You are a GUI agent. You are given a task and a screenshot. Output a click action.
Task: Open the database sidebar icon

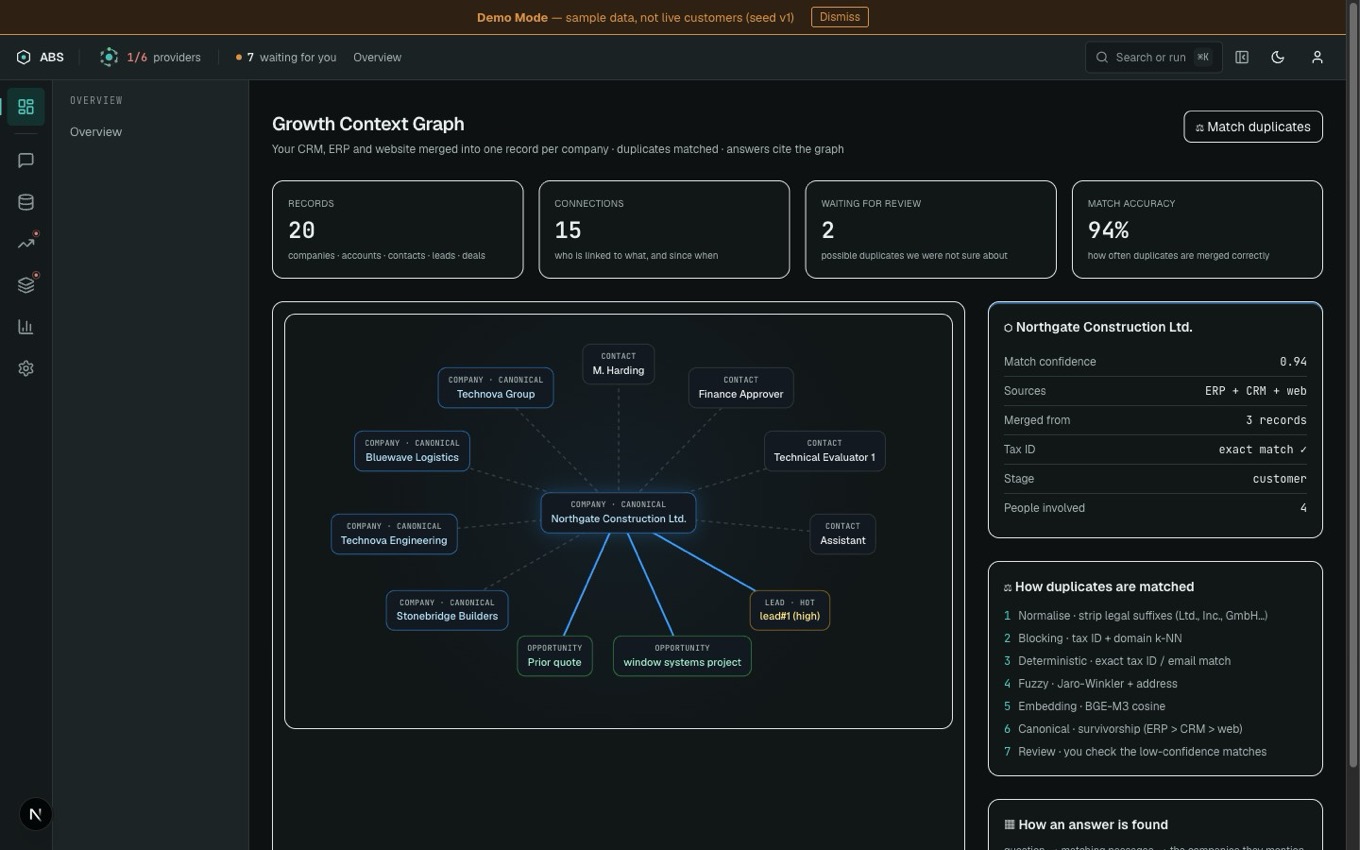click(x=26, y=202)
